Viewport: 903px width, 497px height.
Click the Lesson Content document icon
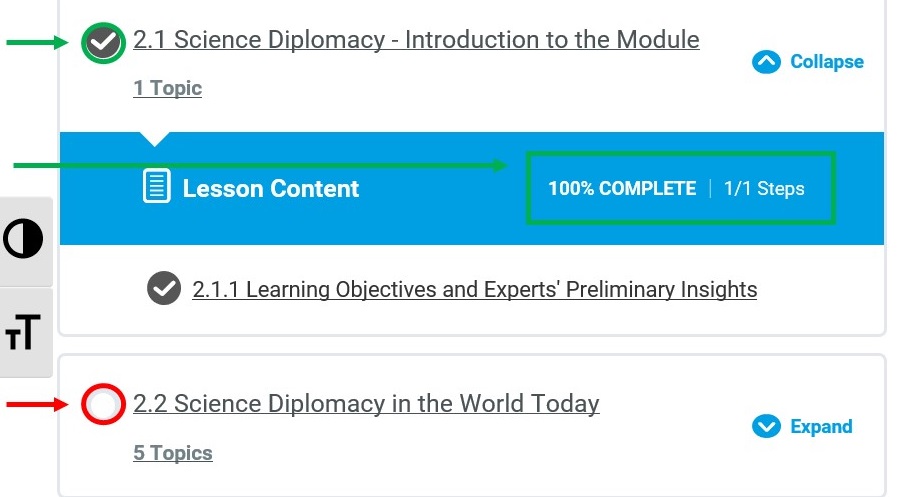click(x=157, y=186)
